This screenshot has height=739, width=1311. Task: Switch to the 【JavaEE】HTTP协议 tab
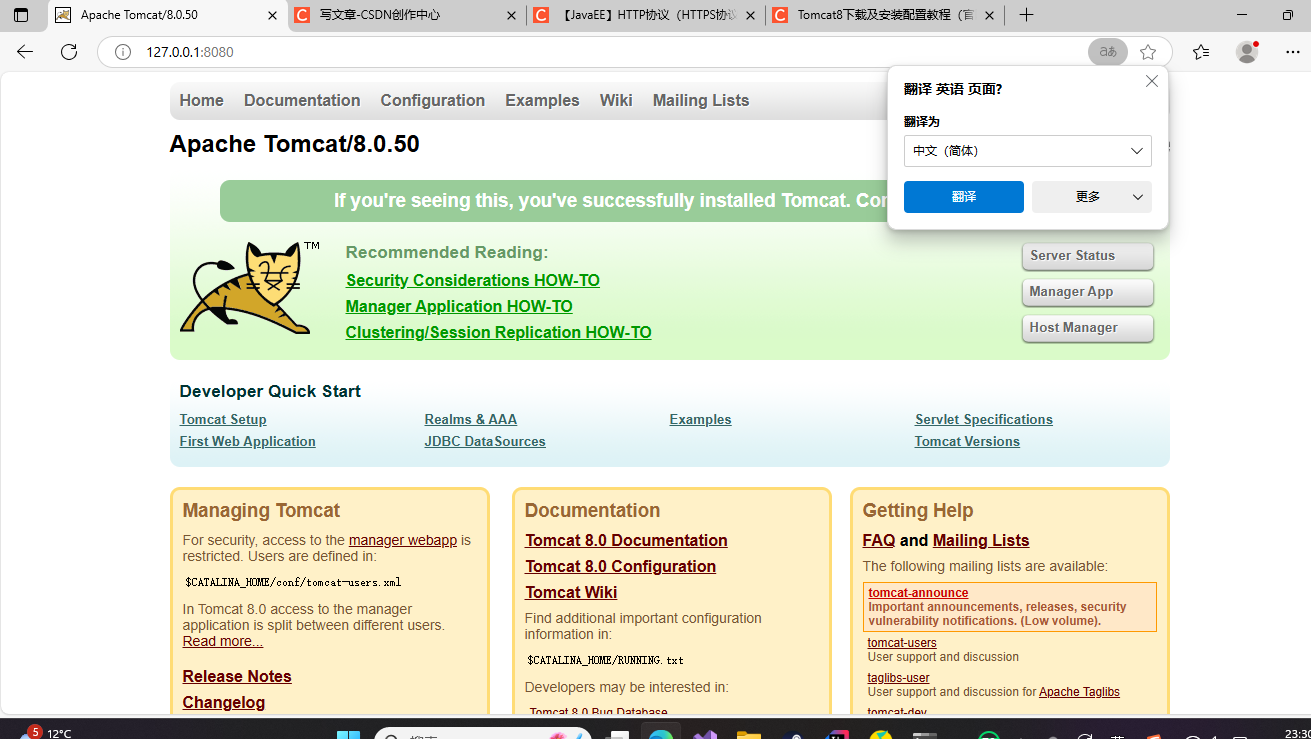point(647,15)
